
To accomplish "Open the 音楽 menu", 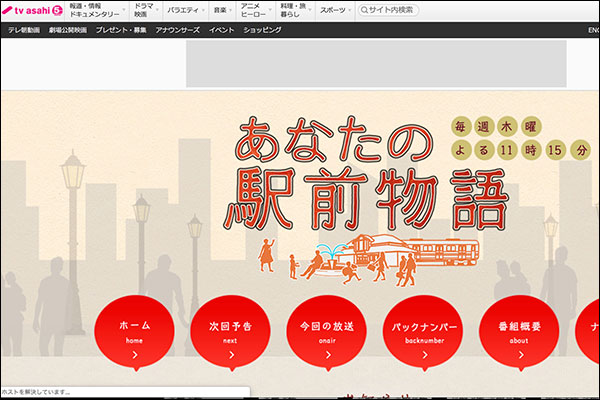I will pyautogui.click(x=222, y=10).
